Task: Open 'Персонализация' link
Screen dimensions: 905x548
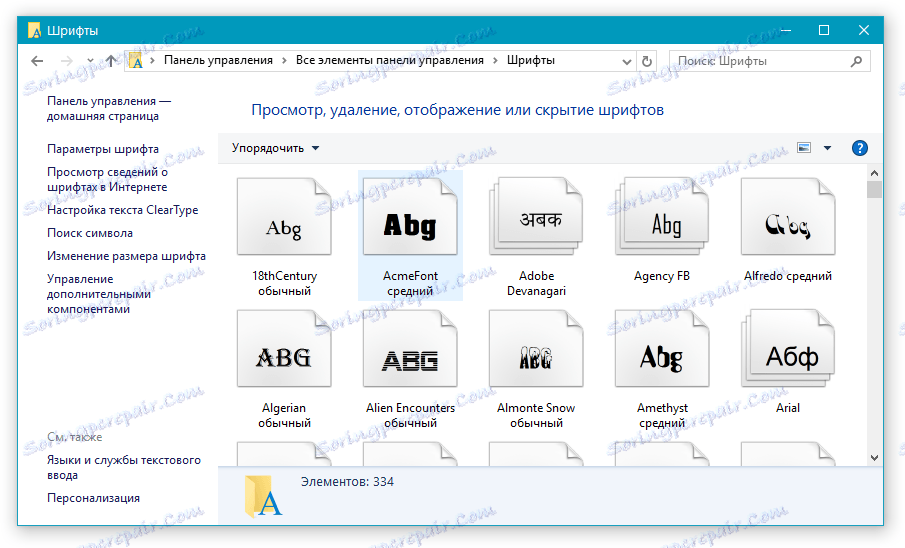Action: 94,498
